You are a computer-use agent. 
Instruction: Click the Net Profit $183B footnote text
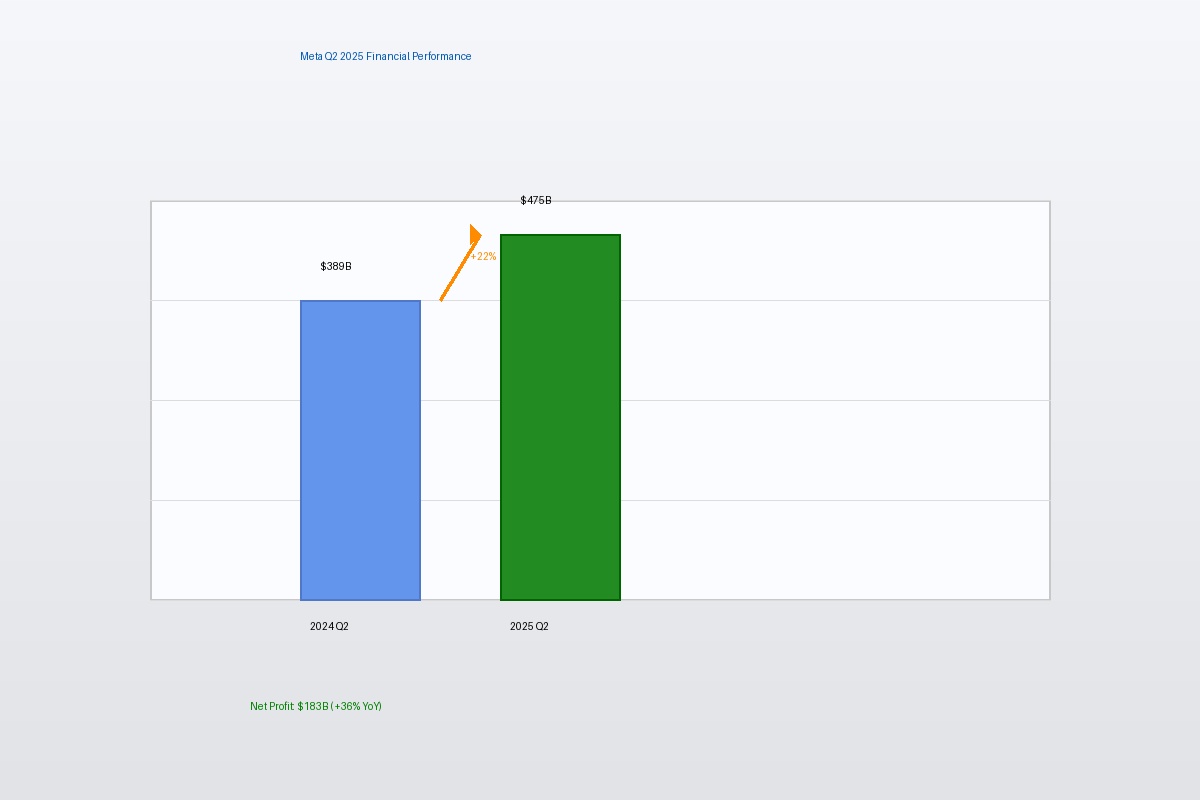[x=316, y=707]
